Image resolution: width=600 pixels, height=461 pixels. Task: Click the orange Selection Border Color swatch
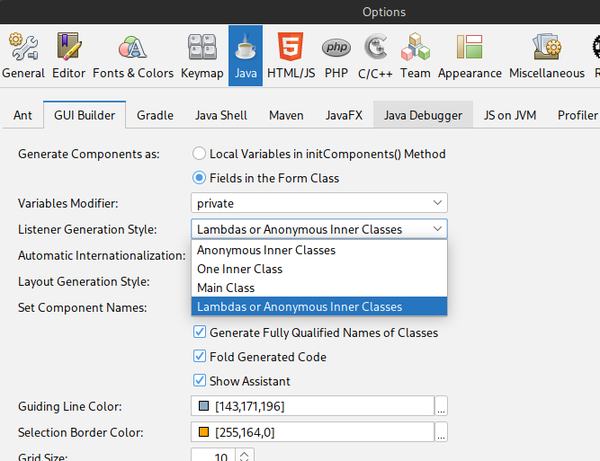tap(203, 433)
